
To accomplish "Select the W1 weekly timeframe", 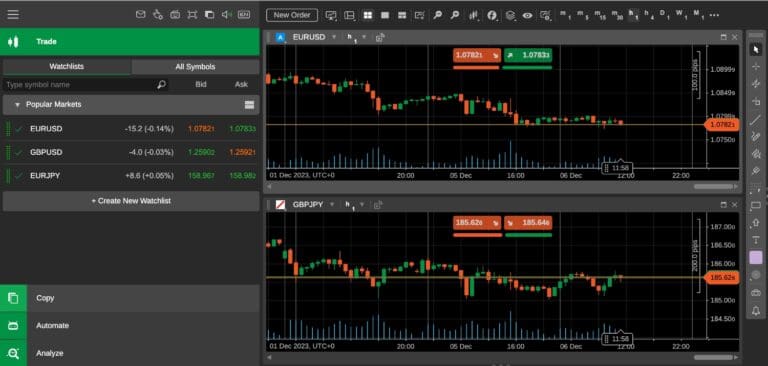I will [681, 15].
